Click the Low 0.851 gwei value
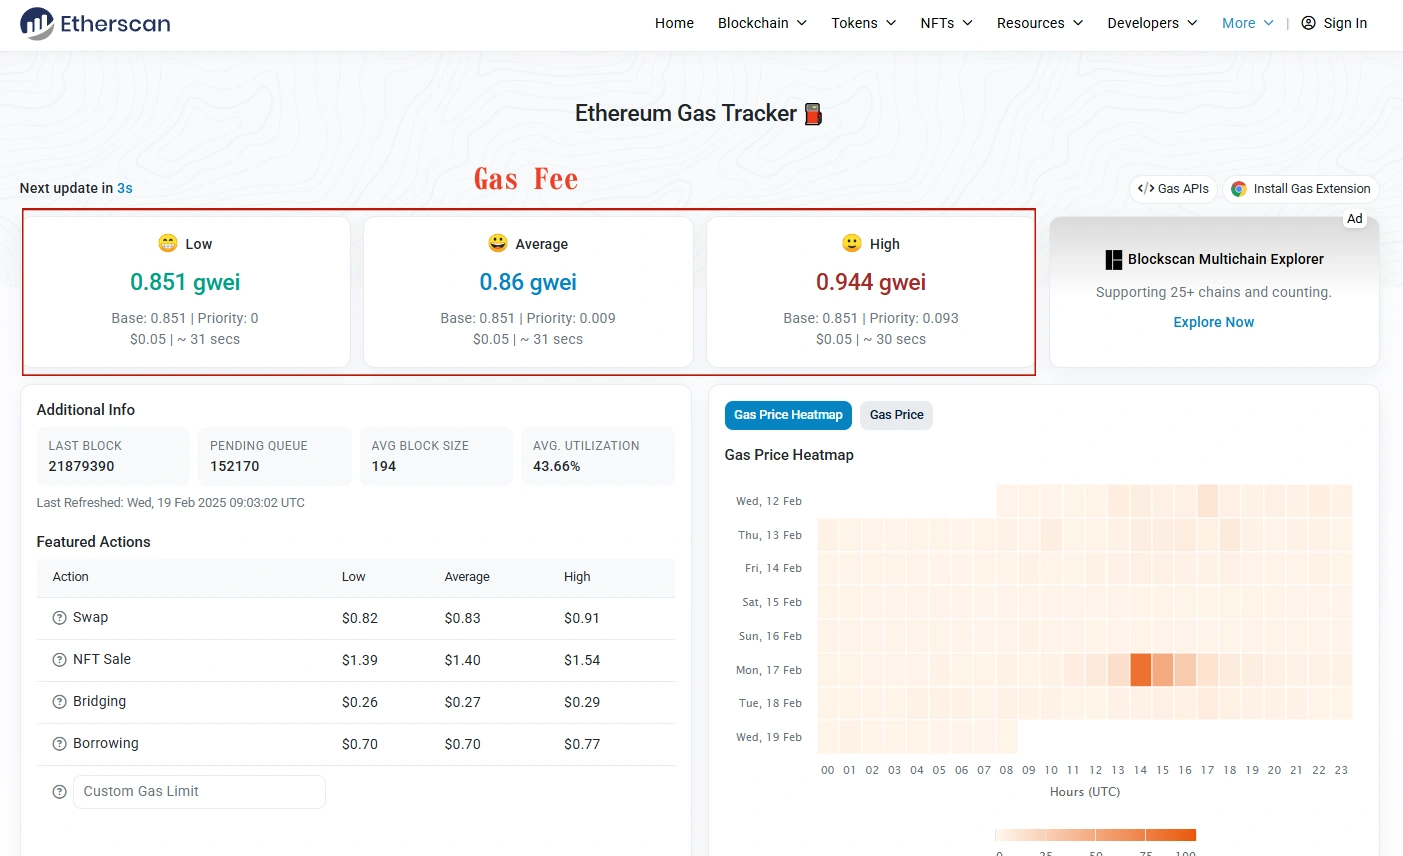1403x856 pixels. pyautogui.click(x=186, y=282)
